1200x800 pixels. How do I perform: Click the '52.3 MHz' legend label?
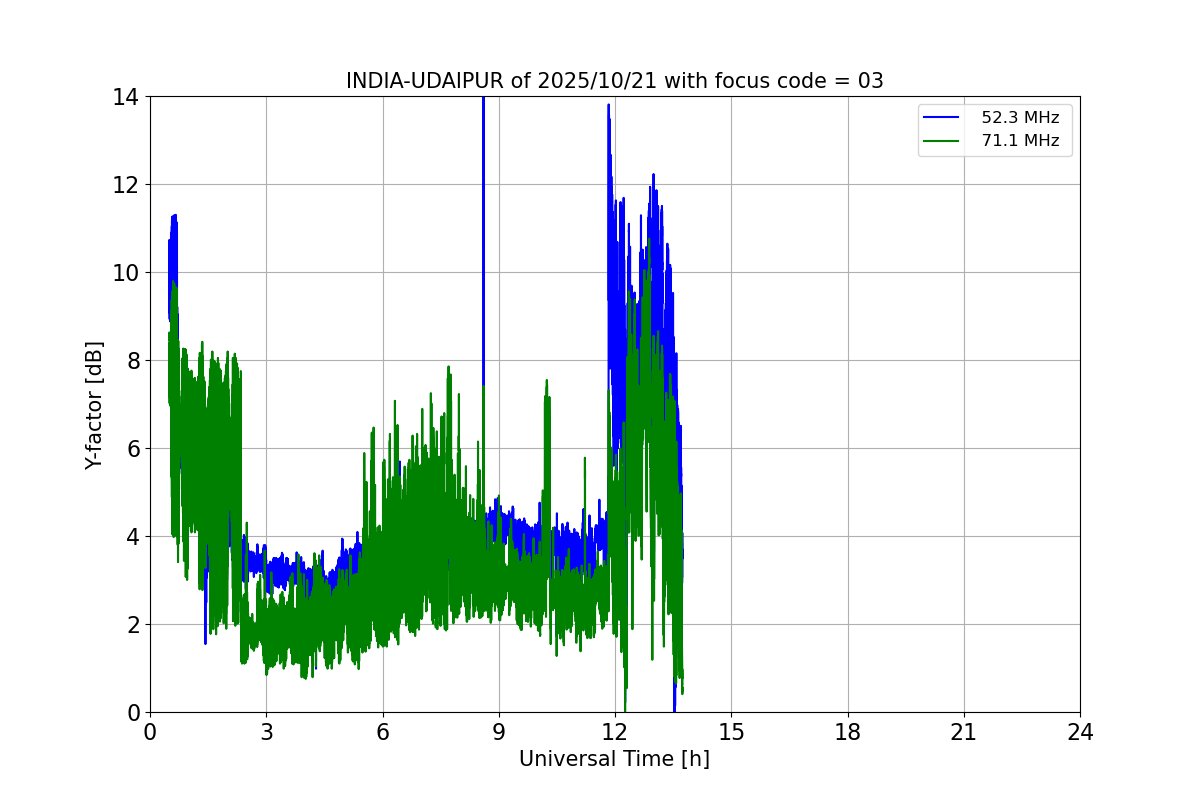1020,117
